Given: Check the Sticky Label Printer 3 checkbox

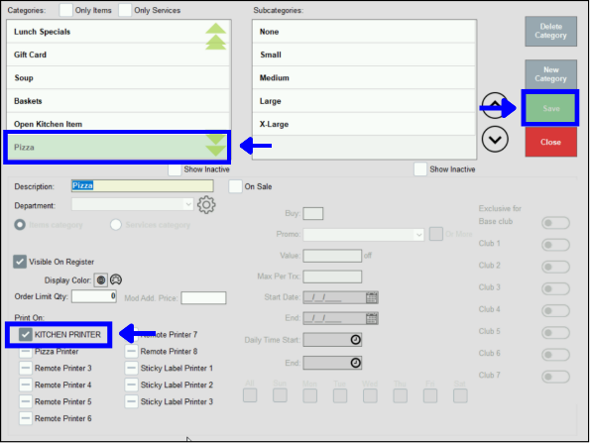Looking at the screenshot, I should [131, 401].
